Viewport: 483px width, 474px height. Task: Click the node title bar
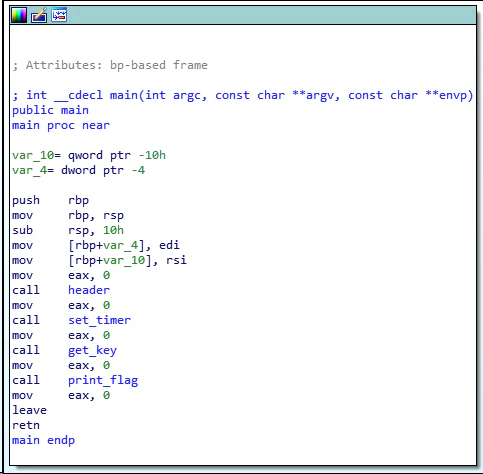[x=243, y=15]
